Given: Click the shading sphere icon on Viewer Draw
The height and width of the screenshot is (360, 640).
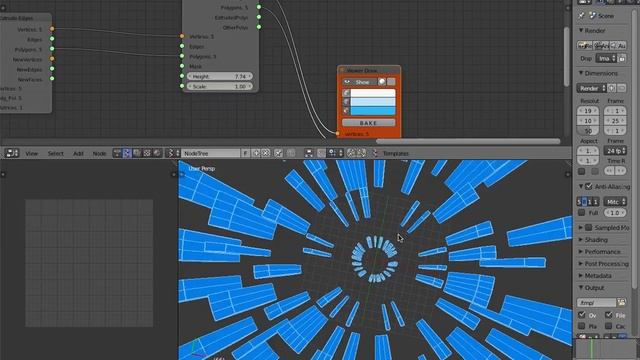Looking at the screenshot, I should [382, 82].
